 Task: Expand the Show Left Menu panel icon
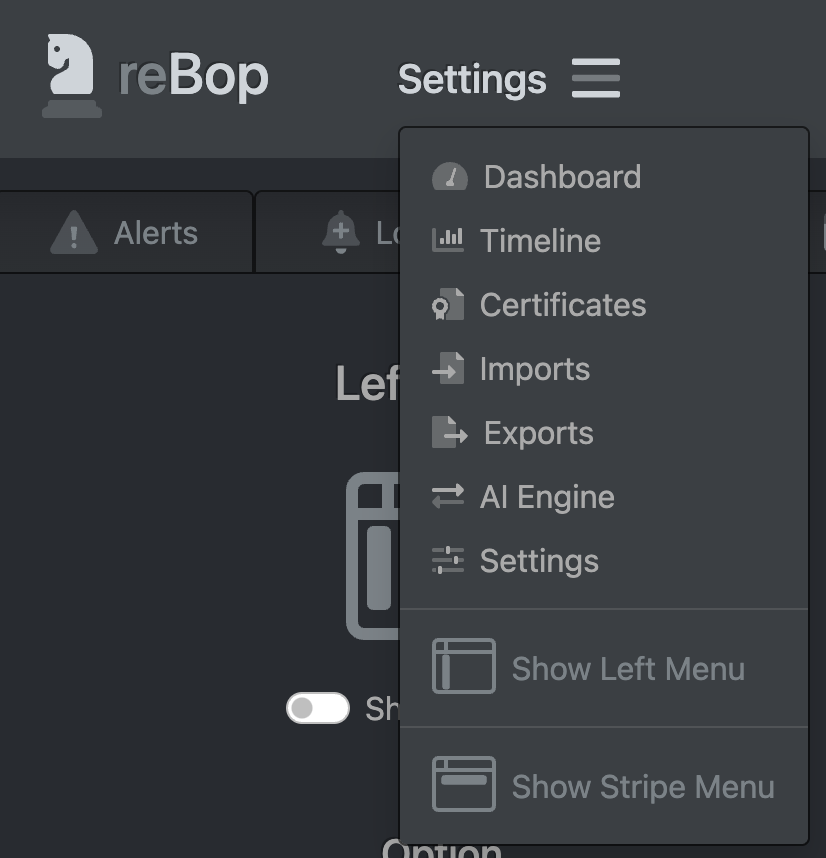click(463, 666)
